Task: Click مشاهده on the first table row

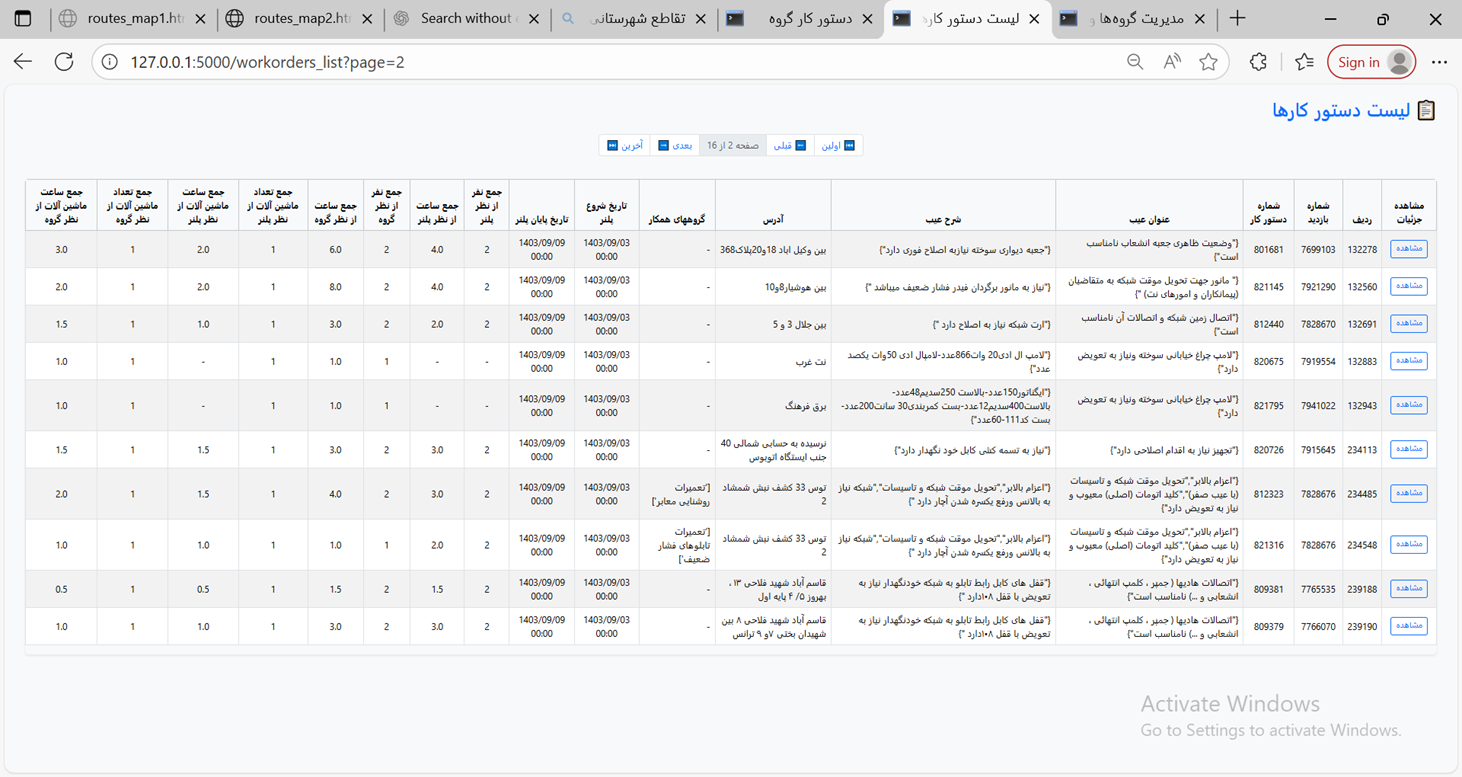Action: tap(1408, 248)
